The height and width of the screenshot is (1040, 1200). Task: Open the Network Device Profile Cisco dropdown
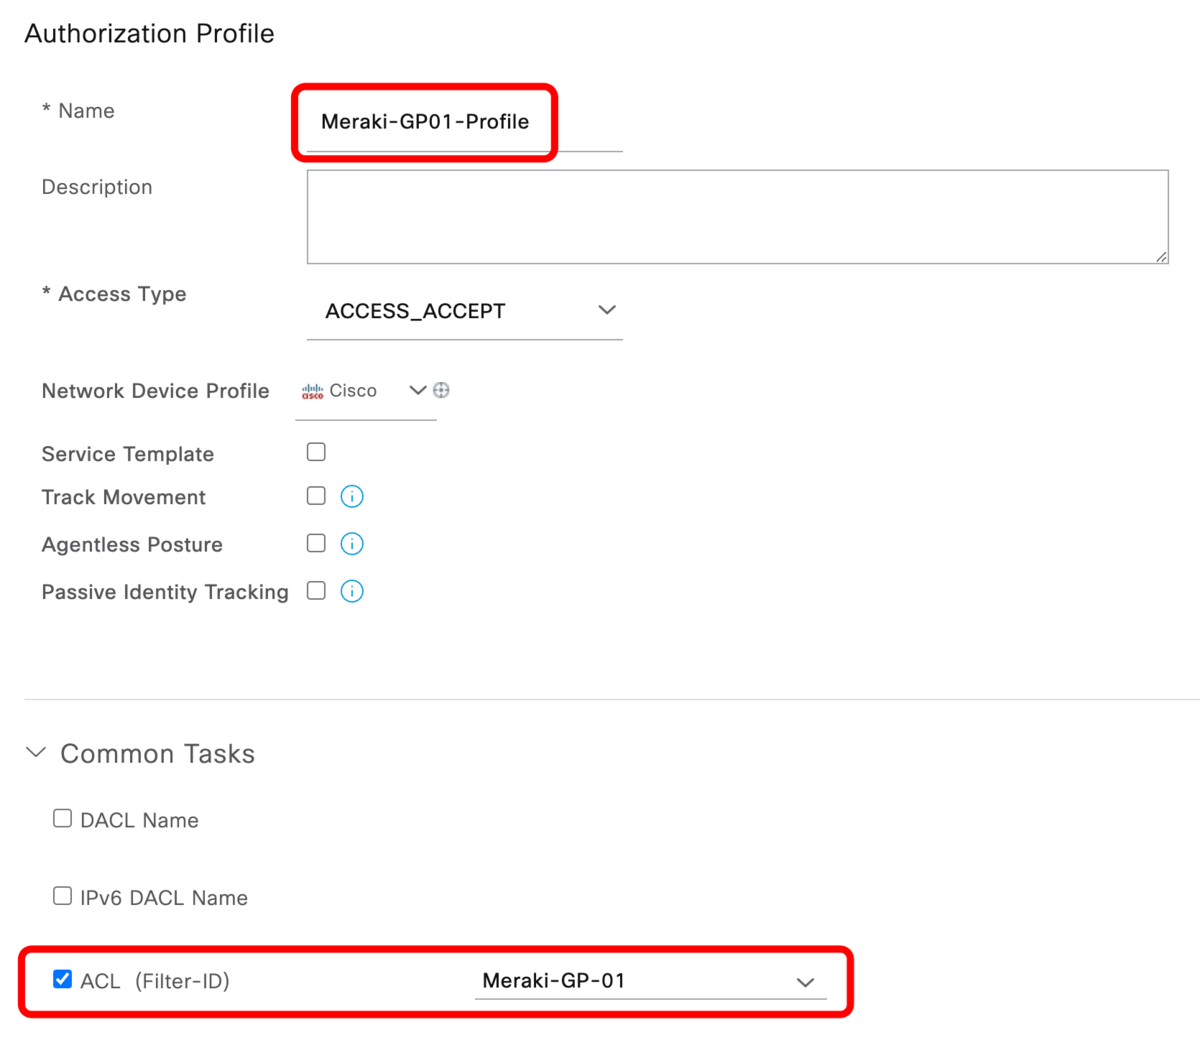pos(366,391)
